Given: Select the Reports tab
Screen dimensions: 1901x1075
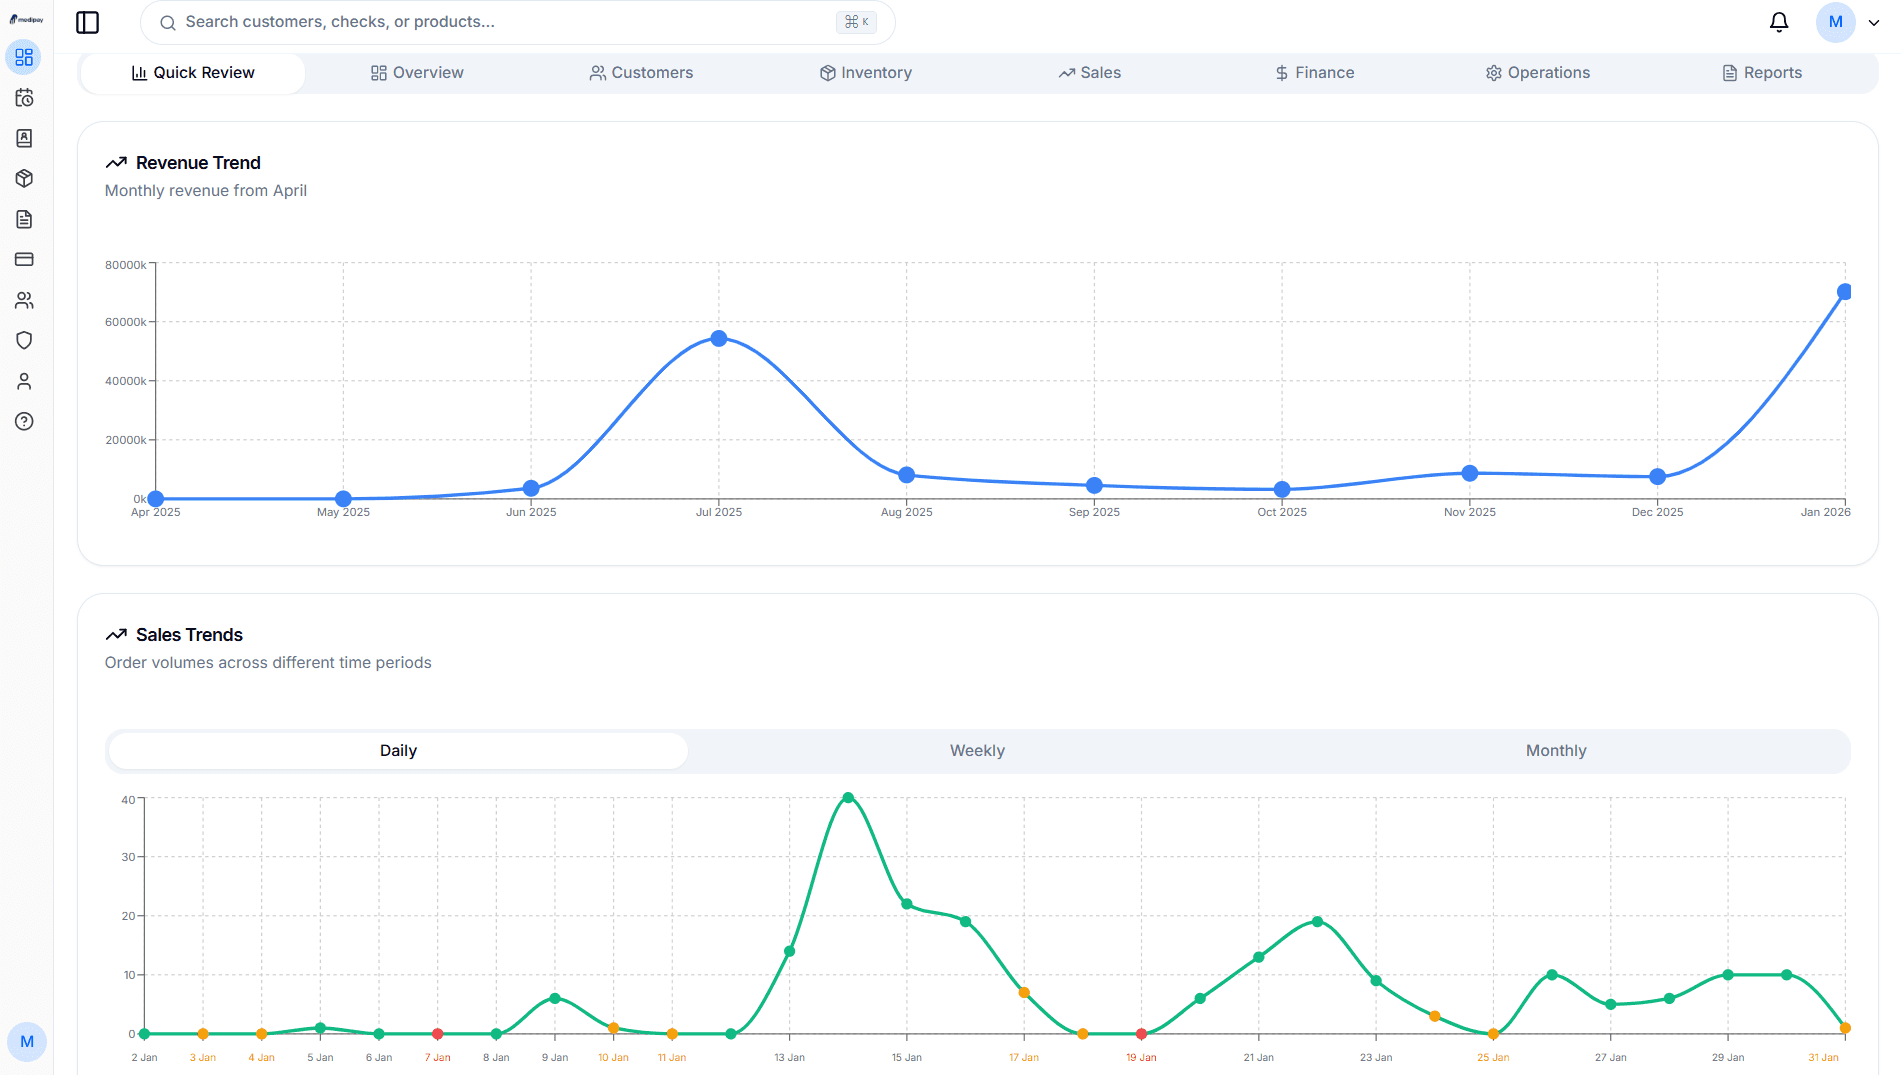Looking at the screenshot, I should point(1762,72).
